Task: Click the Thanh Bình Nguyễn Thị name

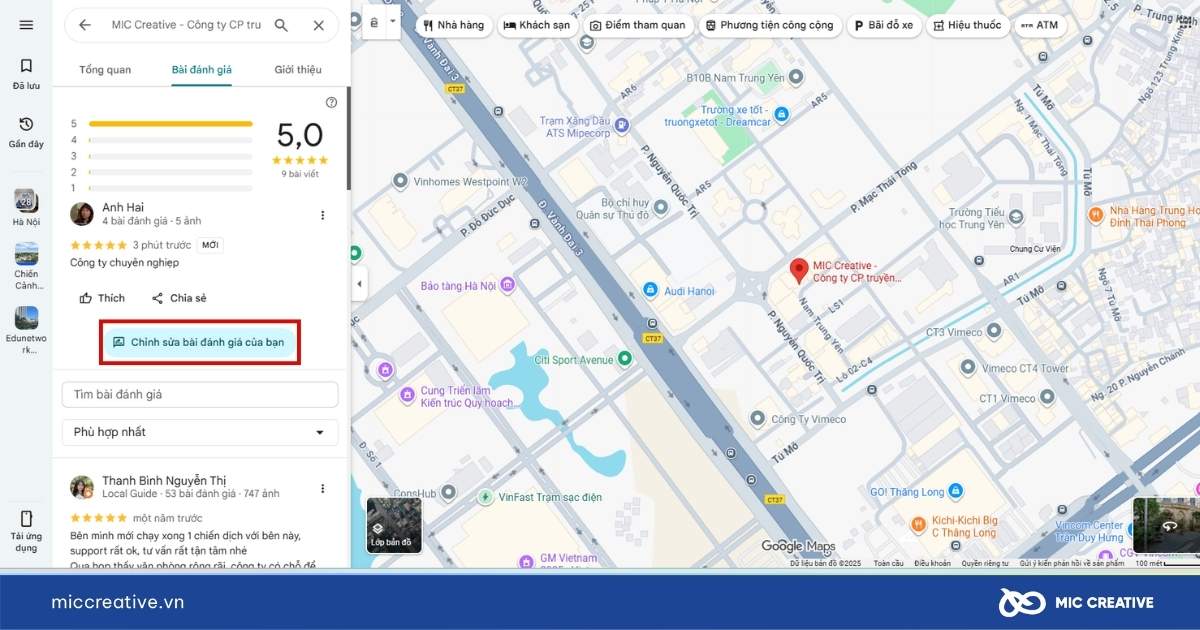Action: (x=164, y=481)
